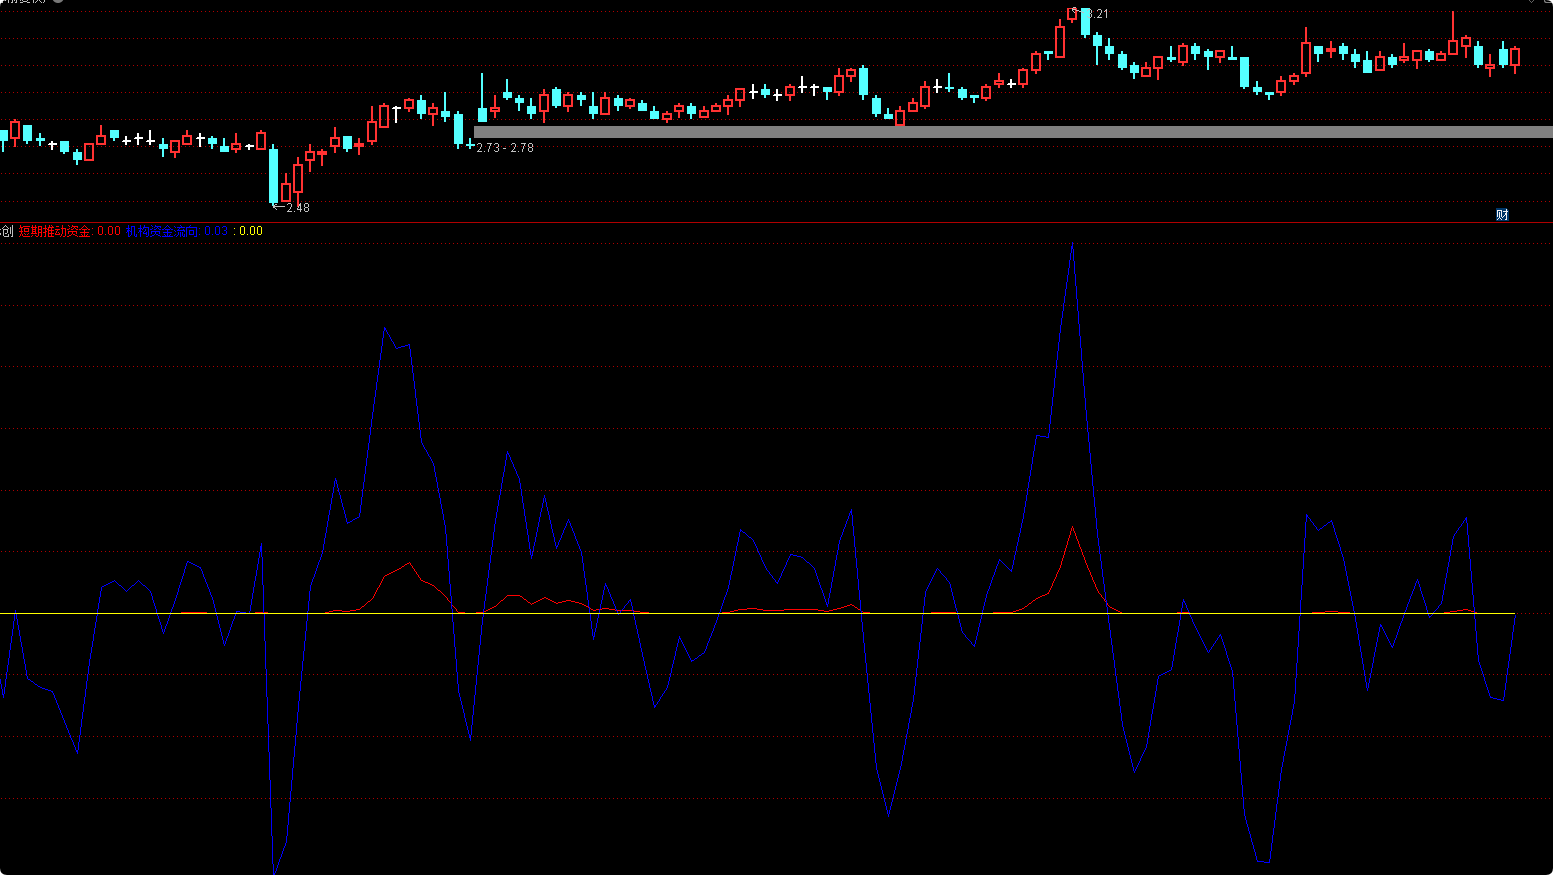The image size is (1553, 875).
Task: Select the large cyan candle at 2.48 low
Action: [274, 175]
